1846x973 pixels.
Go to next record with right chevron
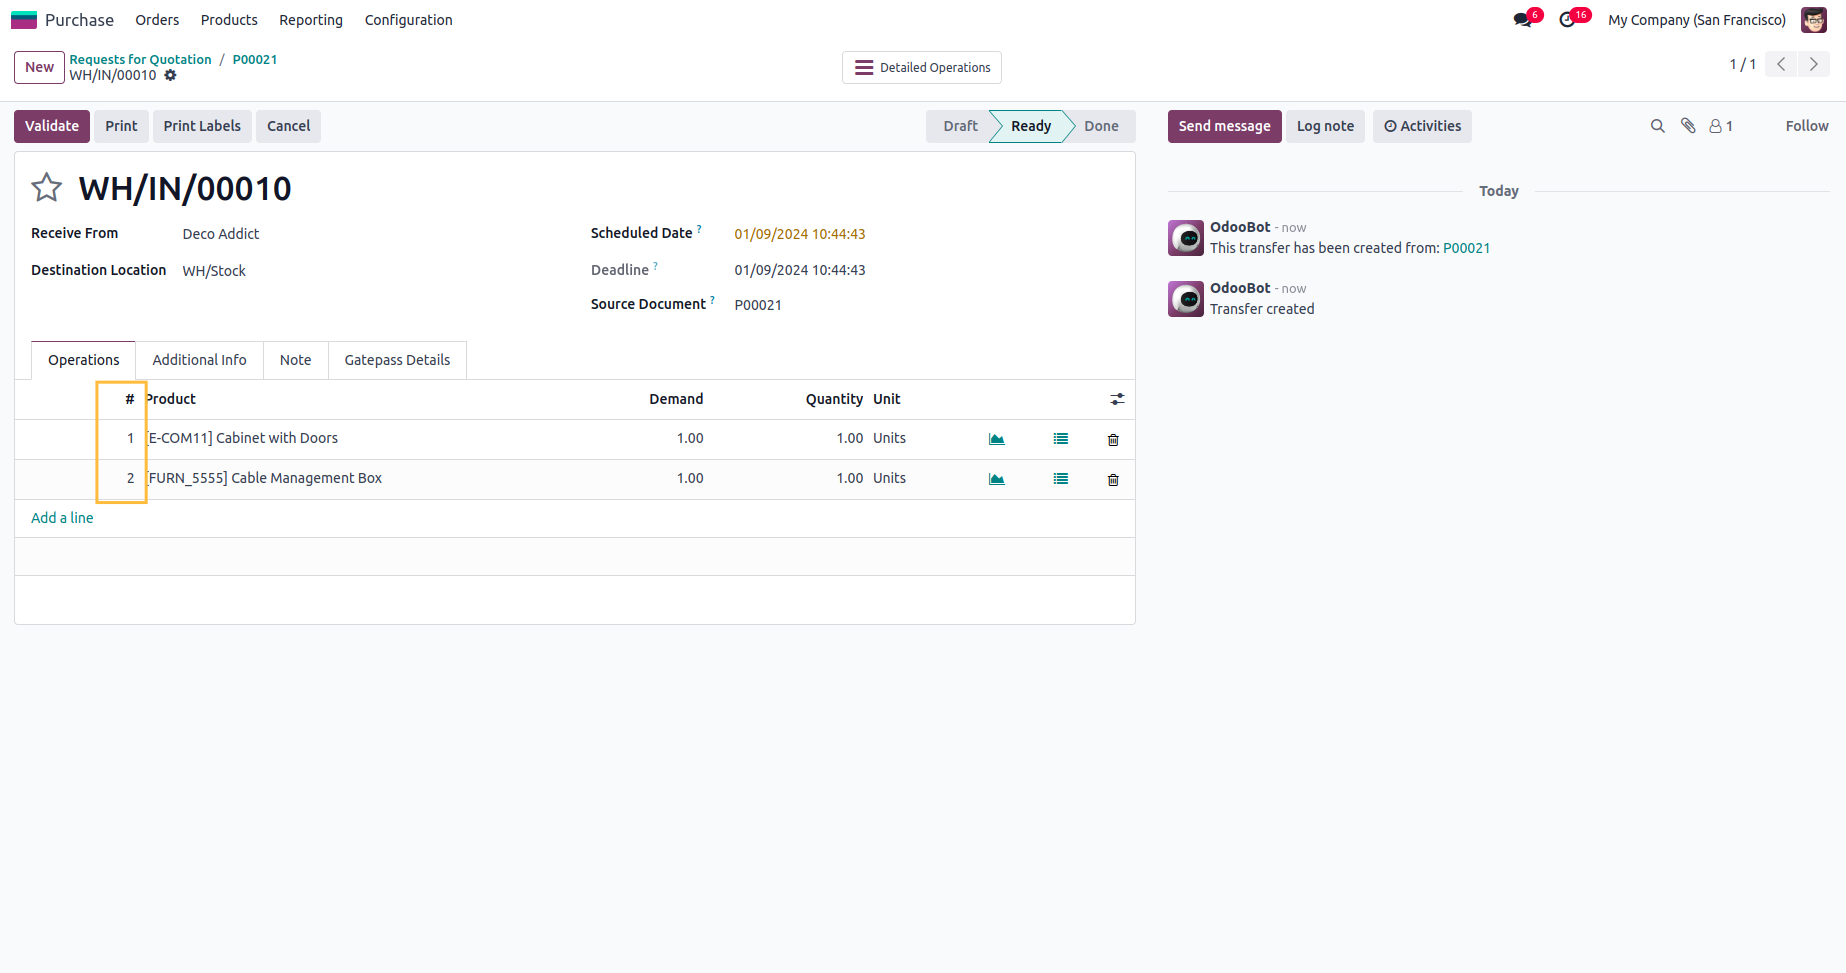[x=1813, y=64]
